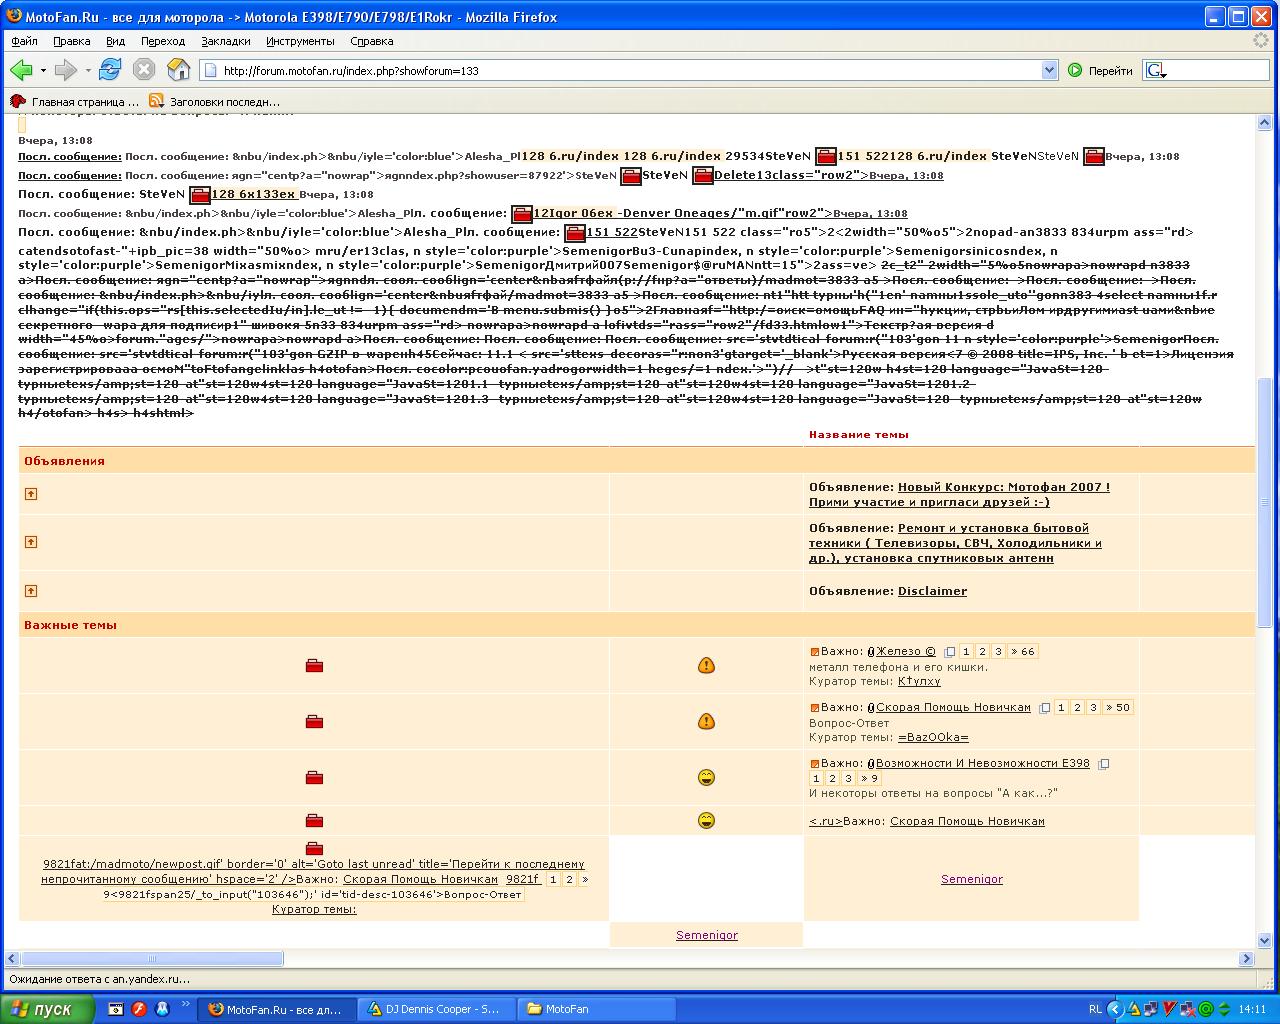Screen dimensions: 1280x1024
Task: Open the Файл menu
Action: click(24, 41)
